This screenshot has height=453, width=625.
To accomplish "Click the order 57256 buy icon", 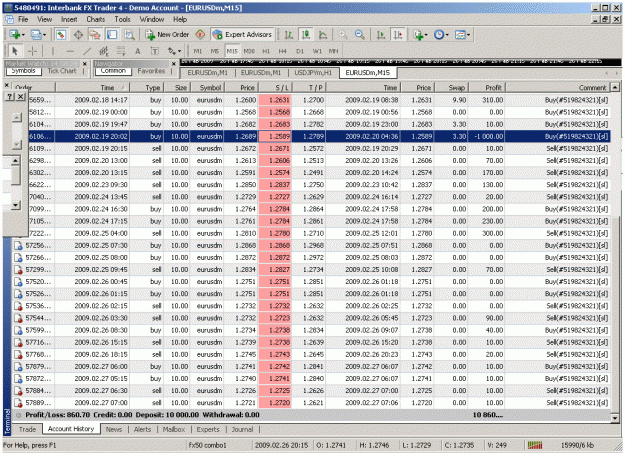I will point(18,246).
